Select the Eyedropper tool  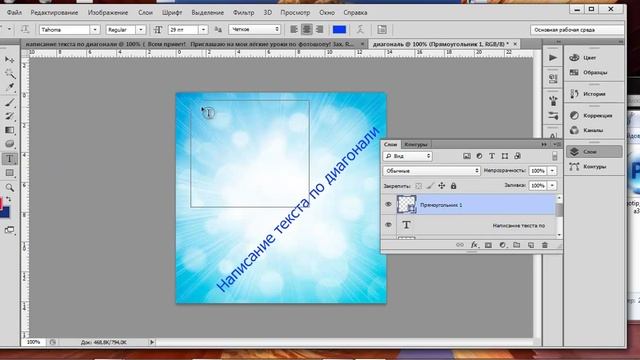pos(9,87)
